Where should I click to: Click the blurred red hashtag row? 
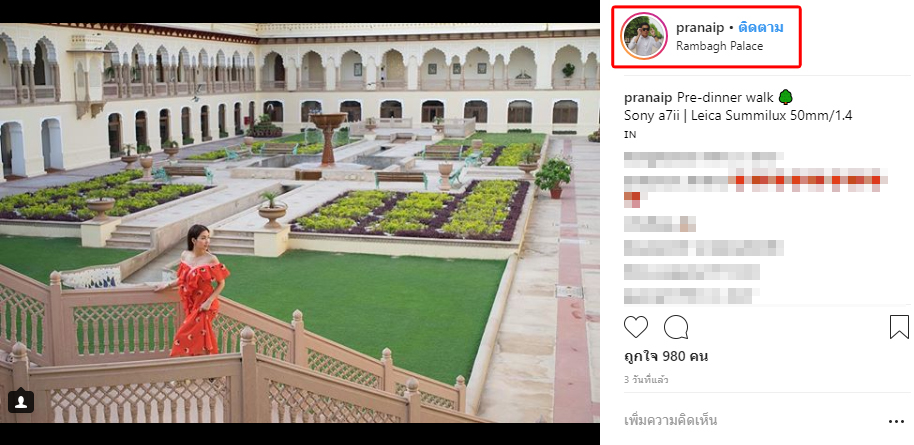click(755, 181)
